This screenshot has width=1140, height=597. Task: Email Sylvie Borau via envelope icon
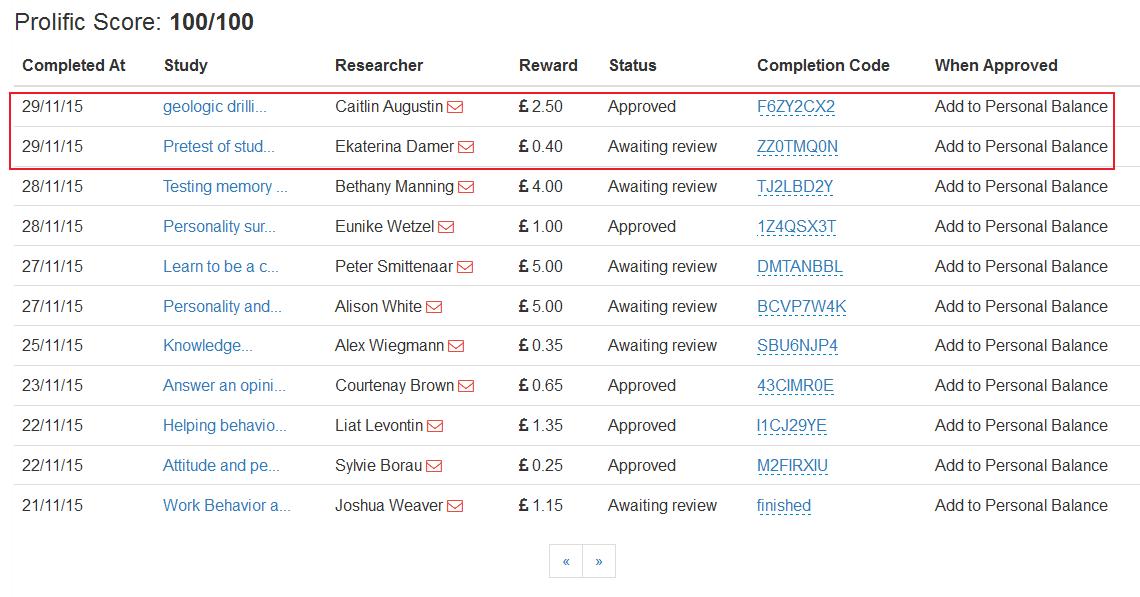click(x=434, y=466)
